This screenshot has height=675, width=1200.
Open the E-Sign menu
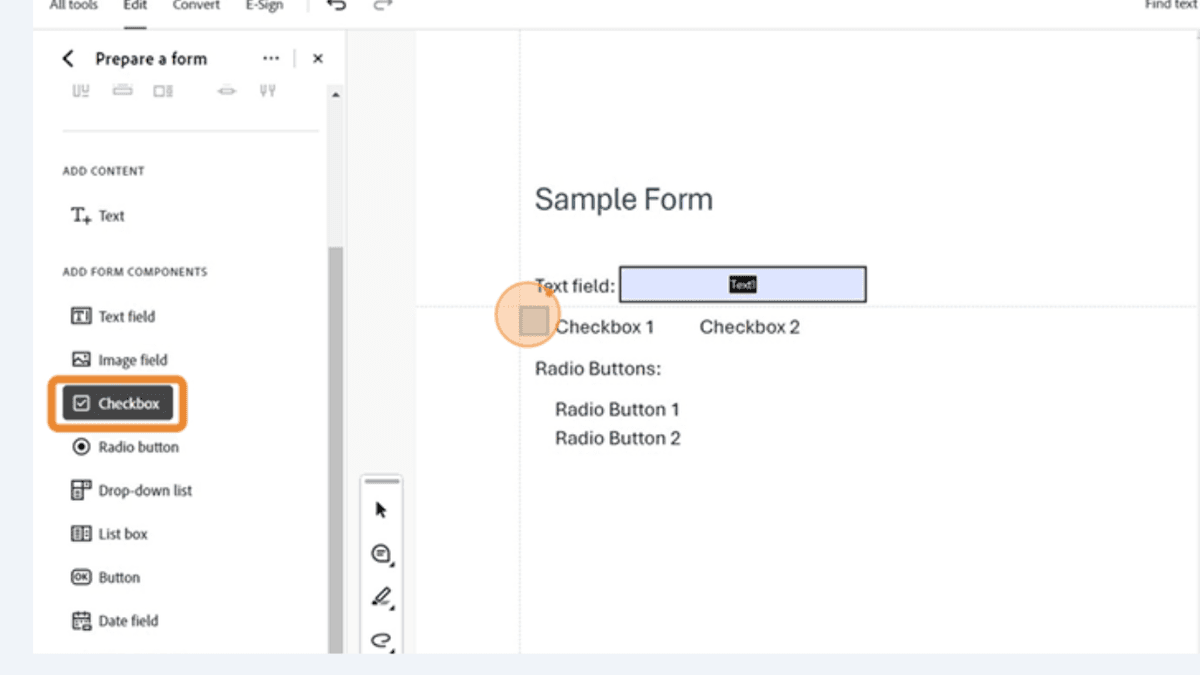[263, 6]
